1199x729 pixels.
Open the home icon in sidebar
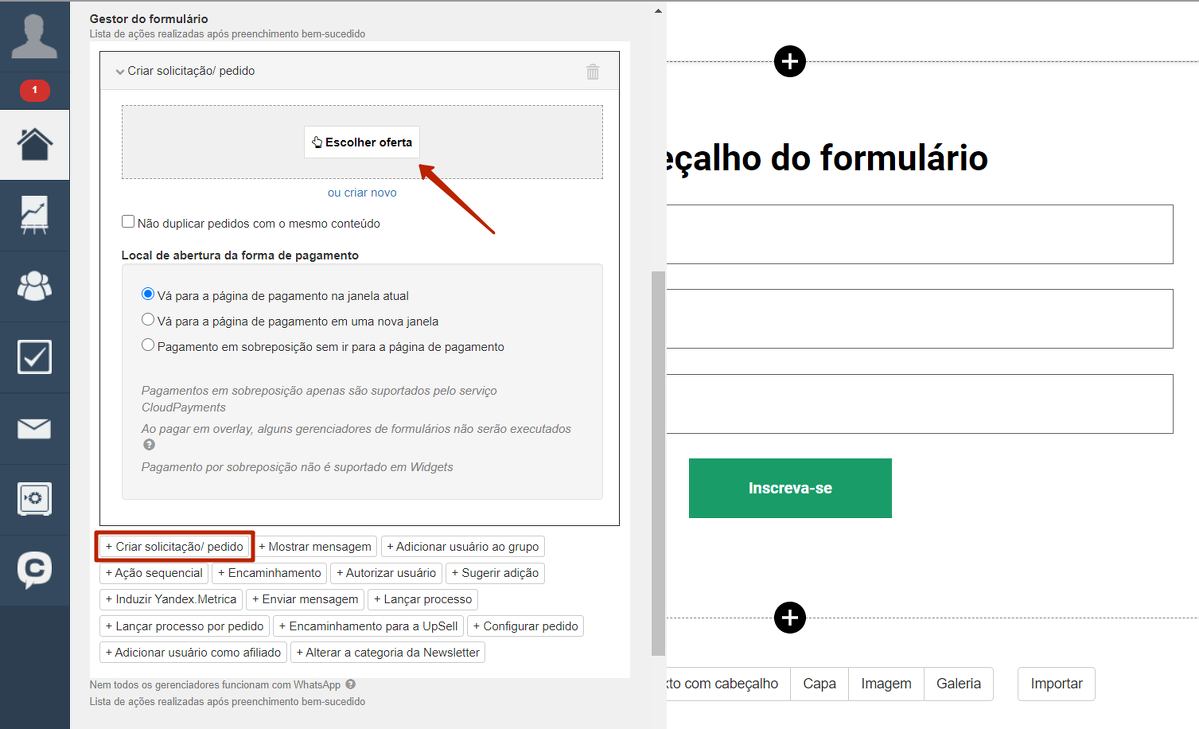pos(34,145)
